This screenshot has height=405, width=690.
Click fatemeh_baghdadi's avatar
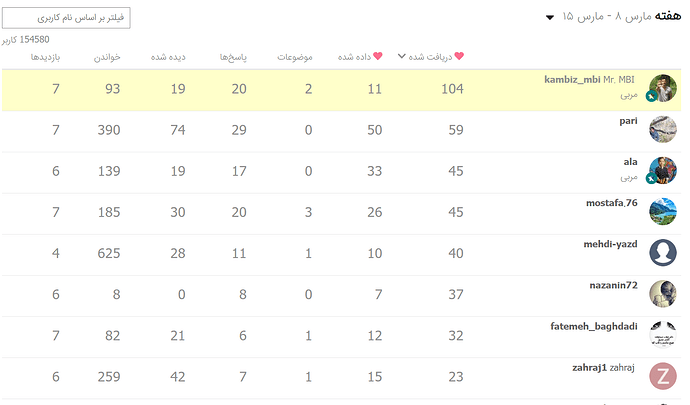[x=663, y=335]
